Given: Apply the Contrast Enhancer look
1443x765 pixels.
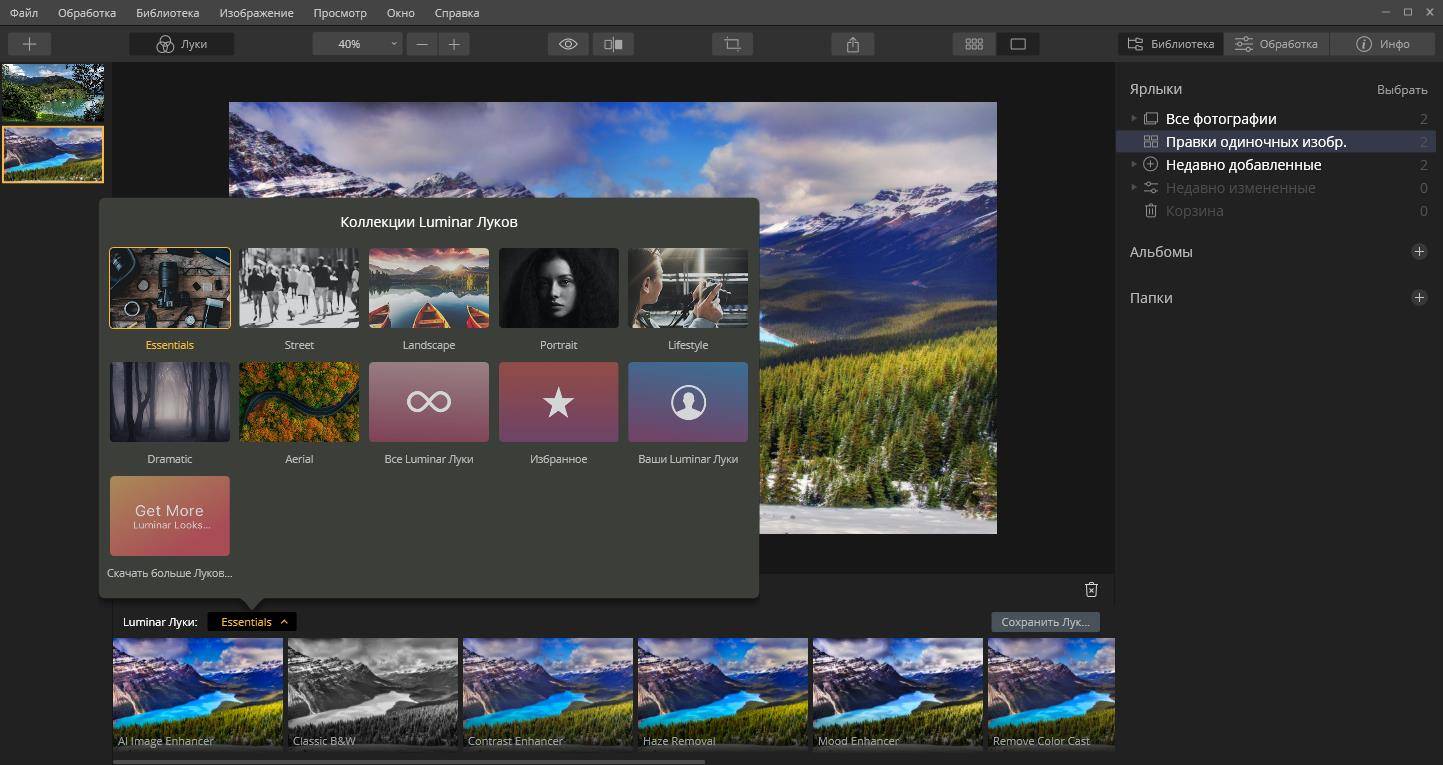Looking at the screenshot, I should click(x=548, y=693).
